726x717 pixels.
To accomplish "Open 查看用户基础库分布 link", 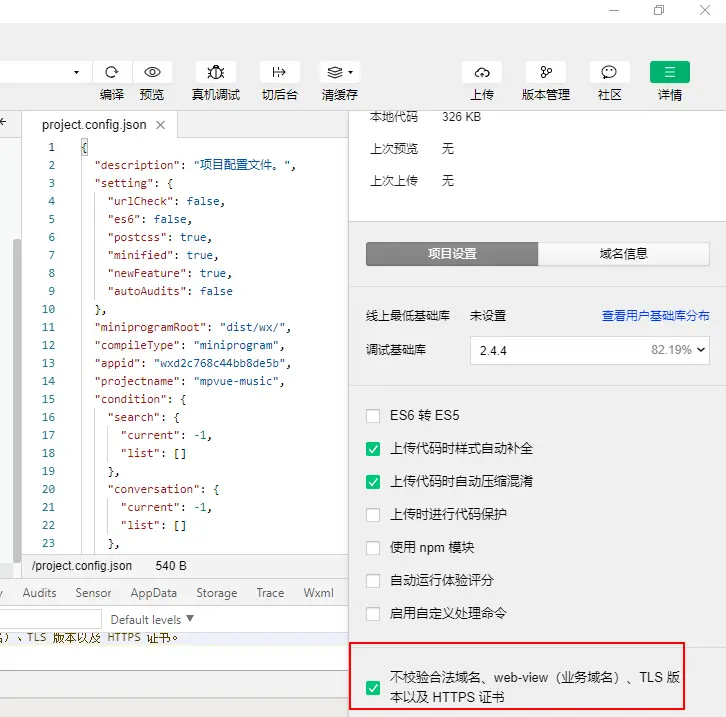I will [x=655, y=316].
